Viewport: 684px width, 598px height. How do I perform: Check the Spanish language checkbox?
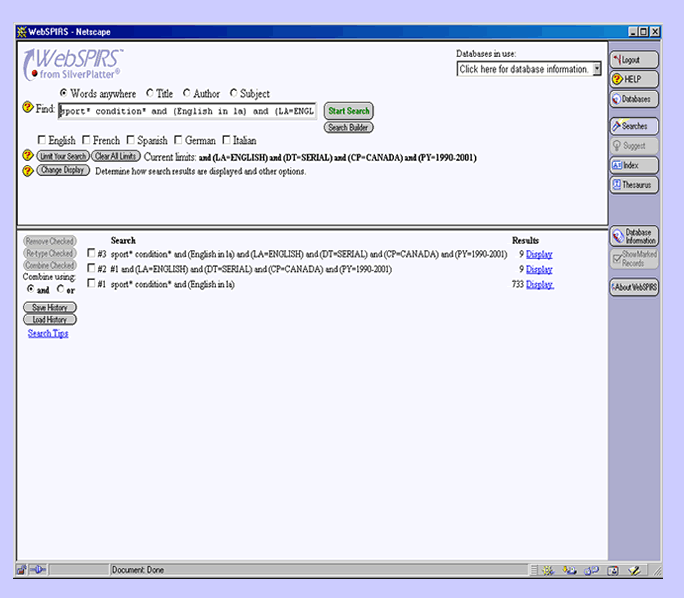130,140
